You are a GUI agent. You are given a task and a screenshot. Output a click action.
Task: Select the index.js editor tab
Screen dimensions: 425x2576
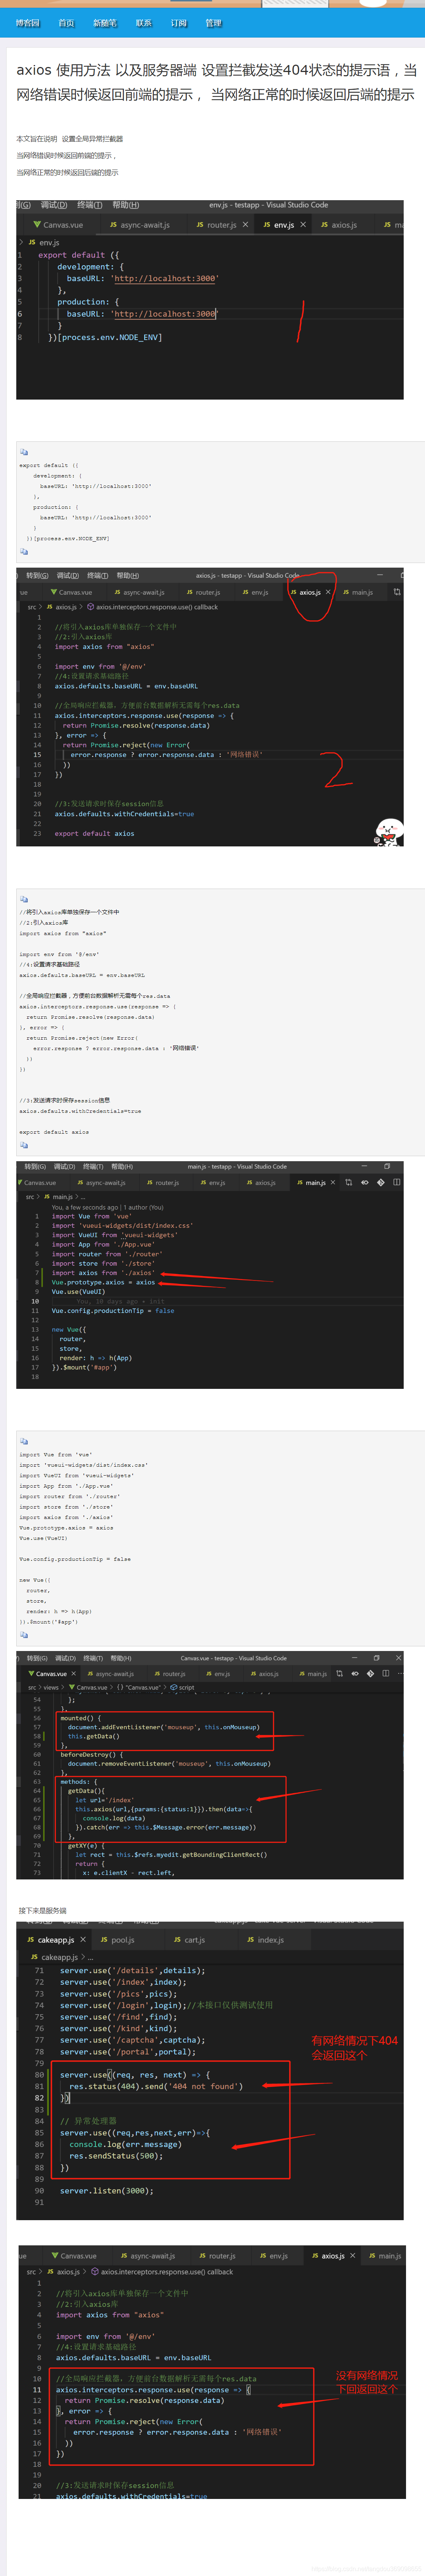tap(265, 1940)
